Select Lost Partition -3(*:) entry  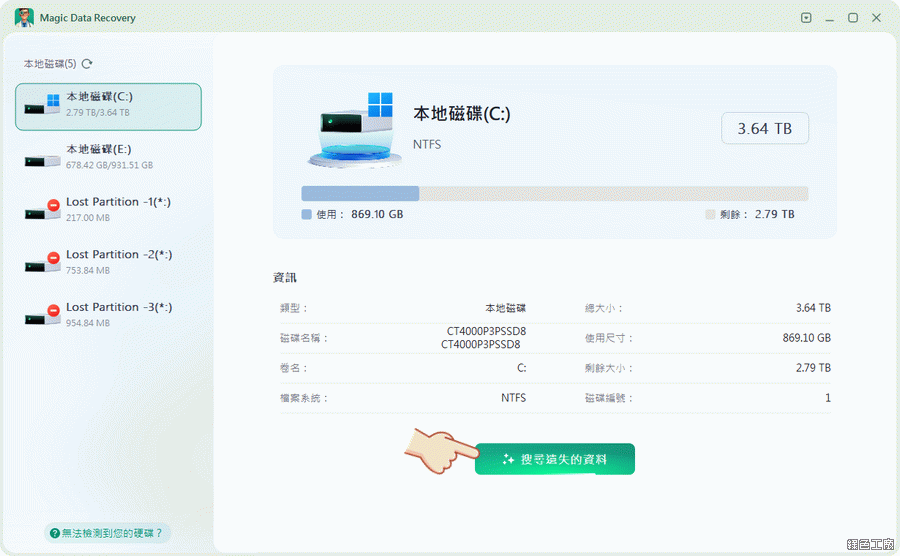(x=118, y=314)
